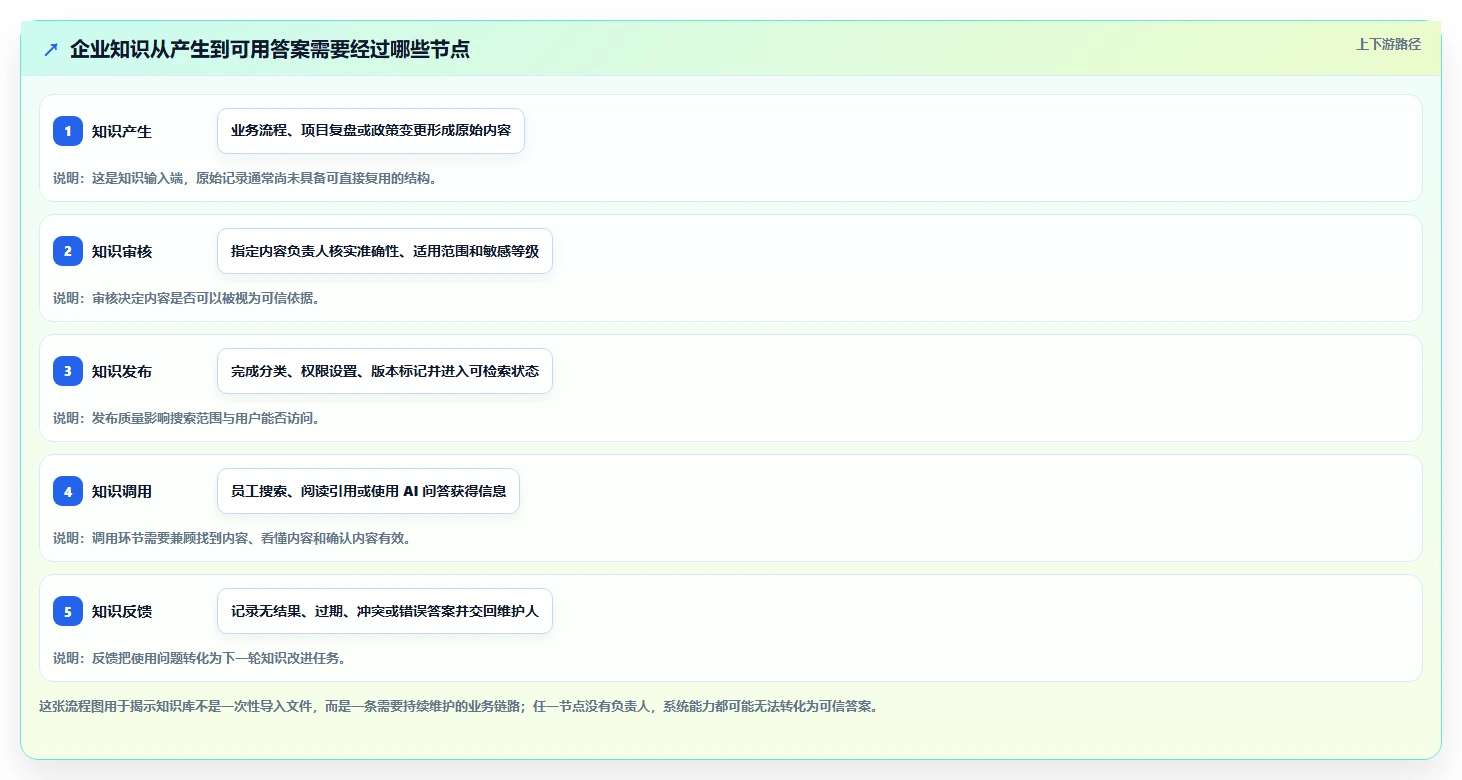
Task: Click the box 业务流程、项目复盘或政策变更形成原始内容
Action: [x=371, y=131]
